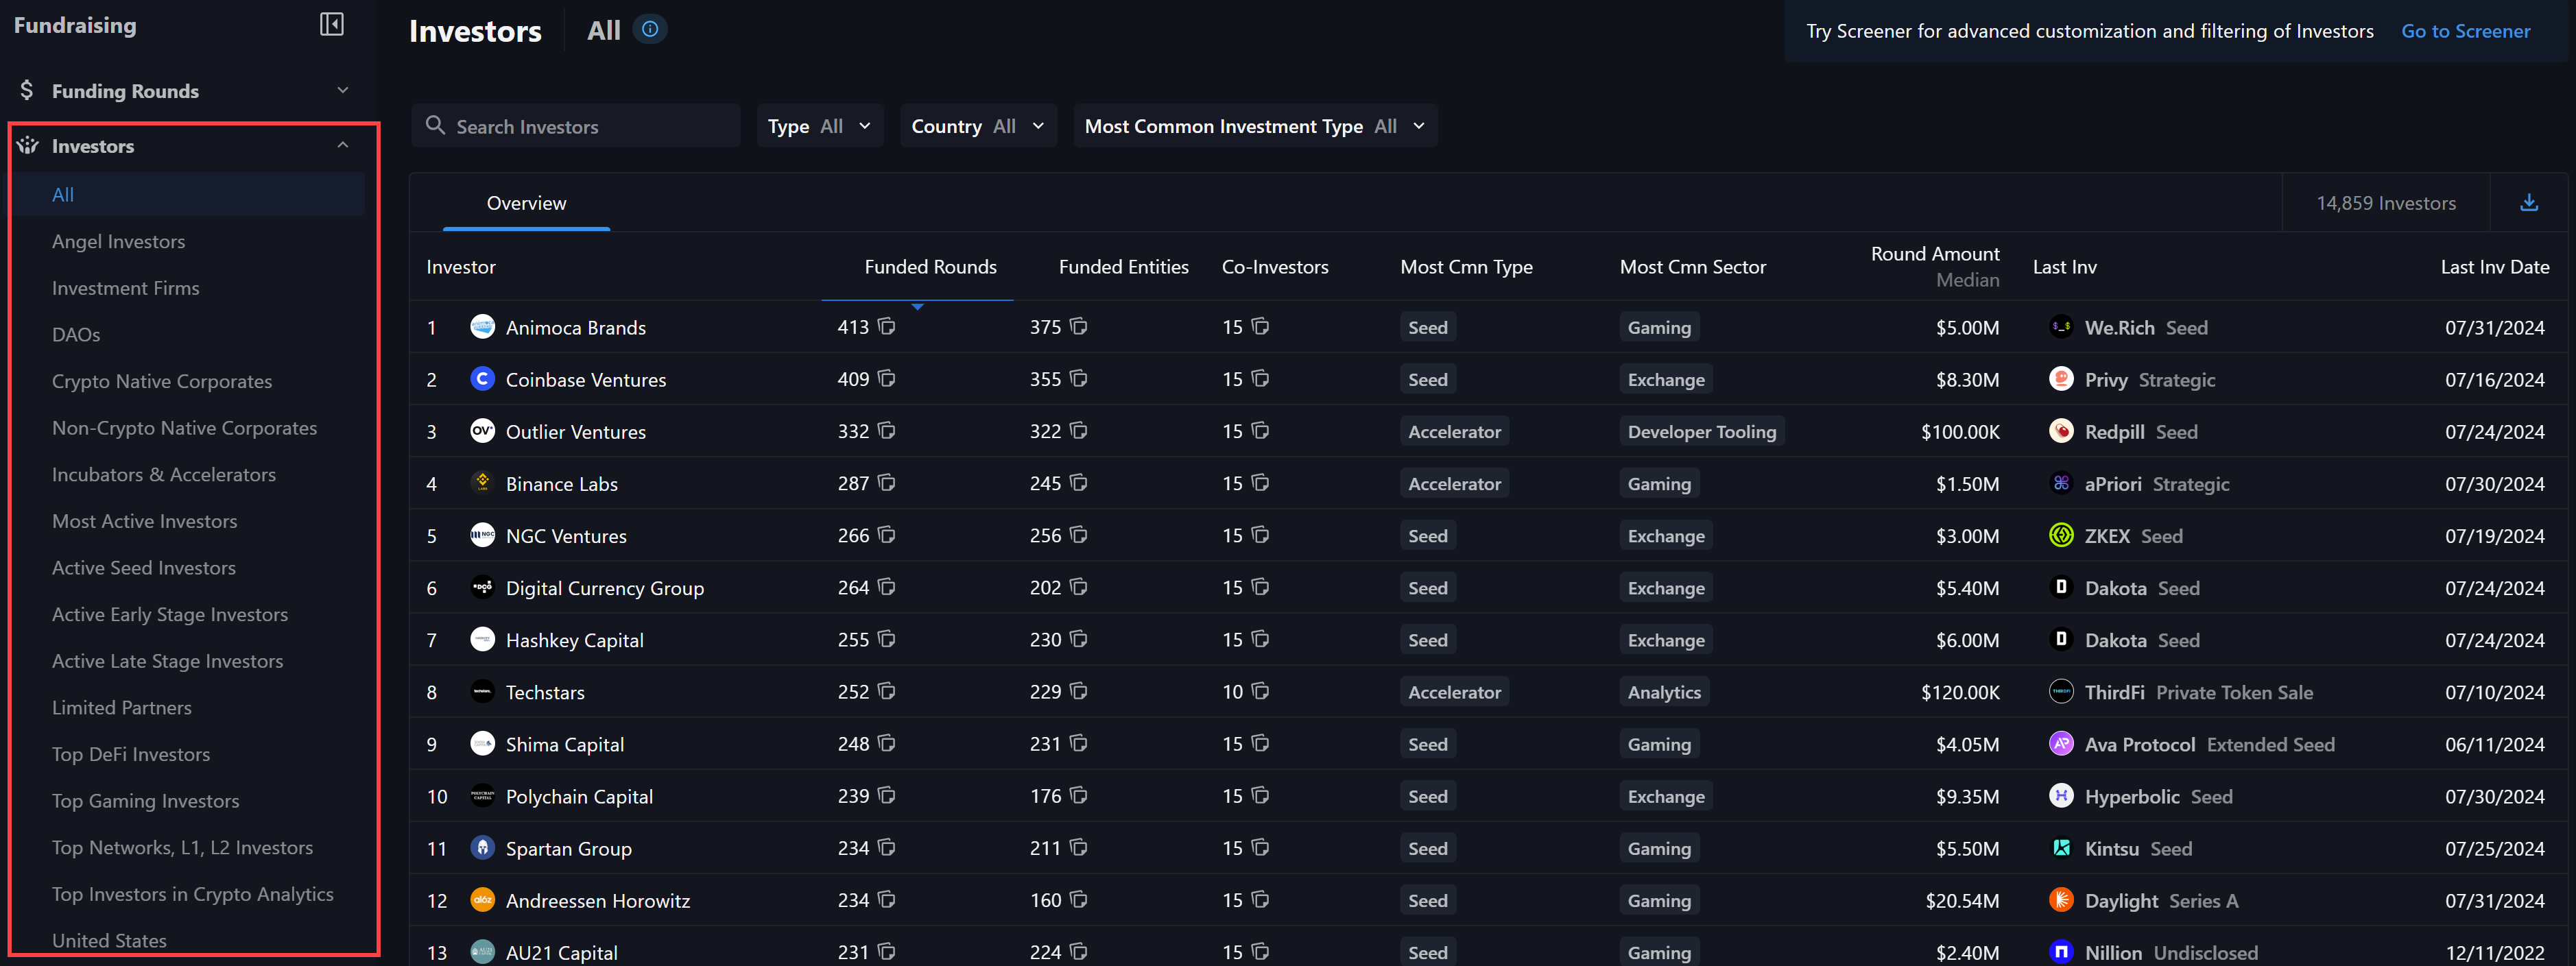Image resolution: width=2576 pixels, height=966 pixels.
Task: Click the Binance Labs logo
Action: (482, 482)
